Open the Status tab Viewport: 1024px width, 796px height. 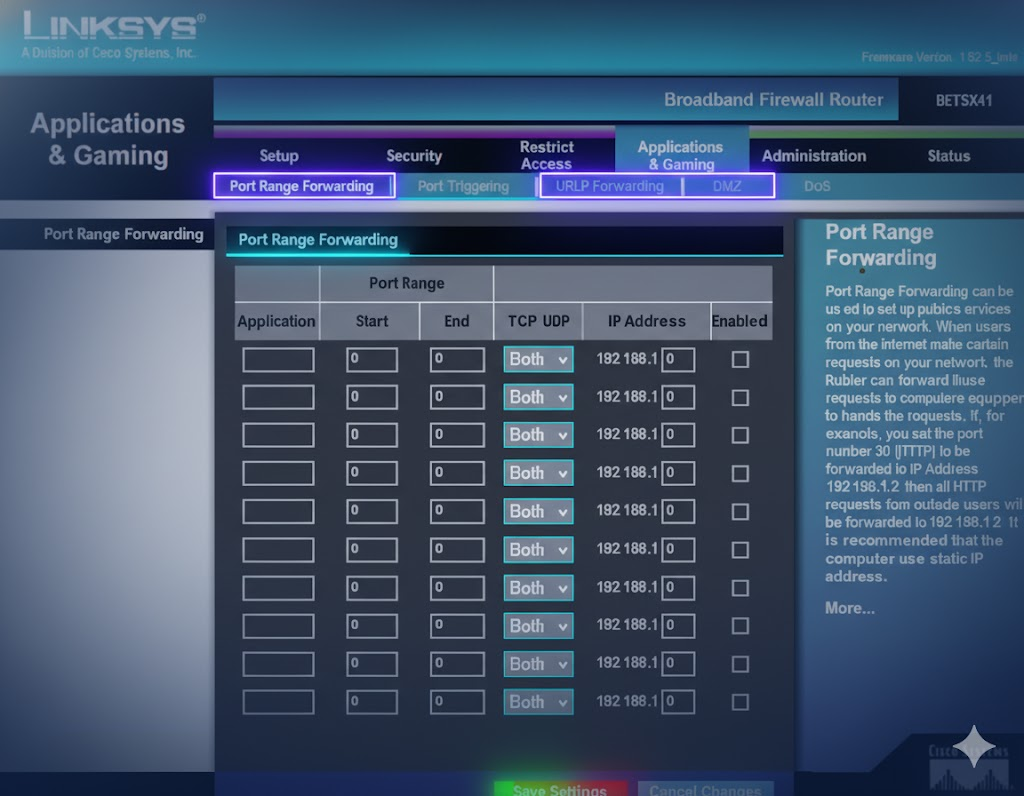pos(948,156)
